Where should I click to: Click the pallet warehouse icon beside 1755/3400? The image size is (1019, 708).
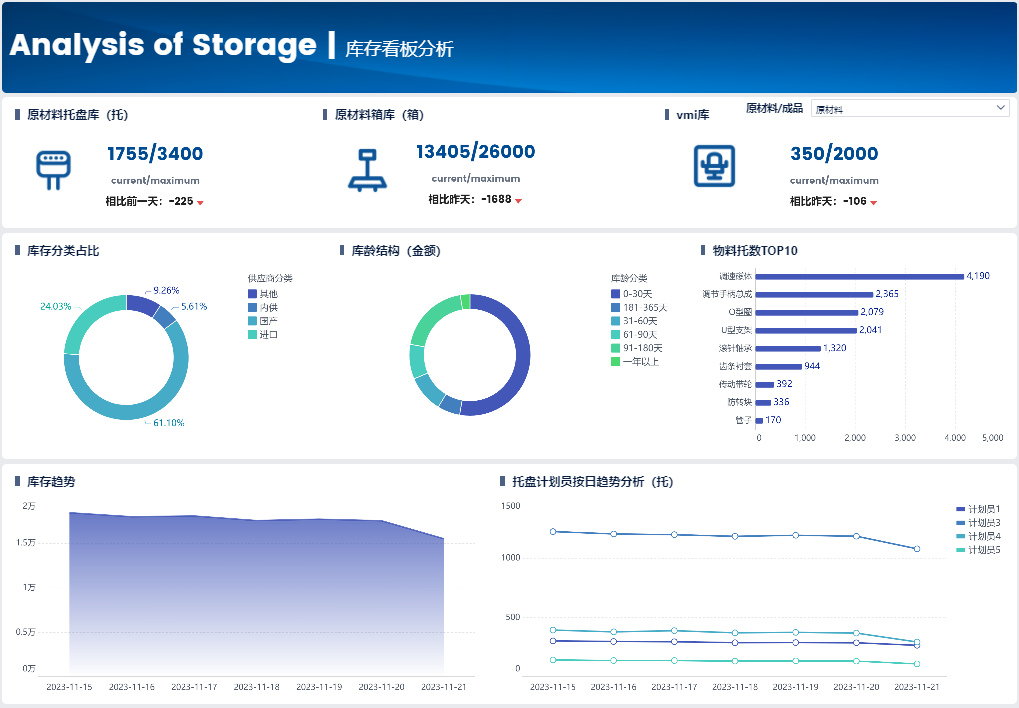click(53, 170)
